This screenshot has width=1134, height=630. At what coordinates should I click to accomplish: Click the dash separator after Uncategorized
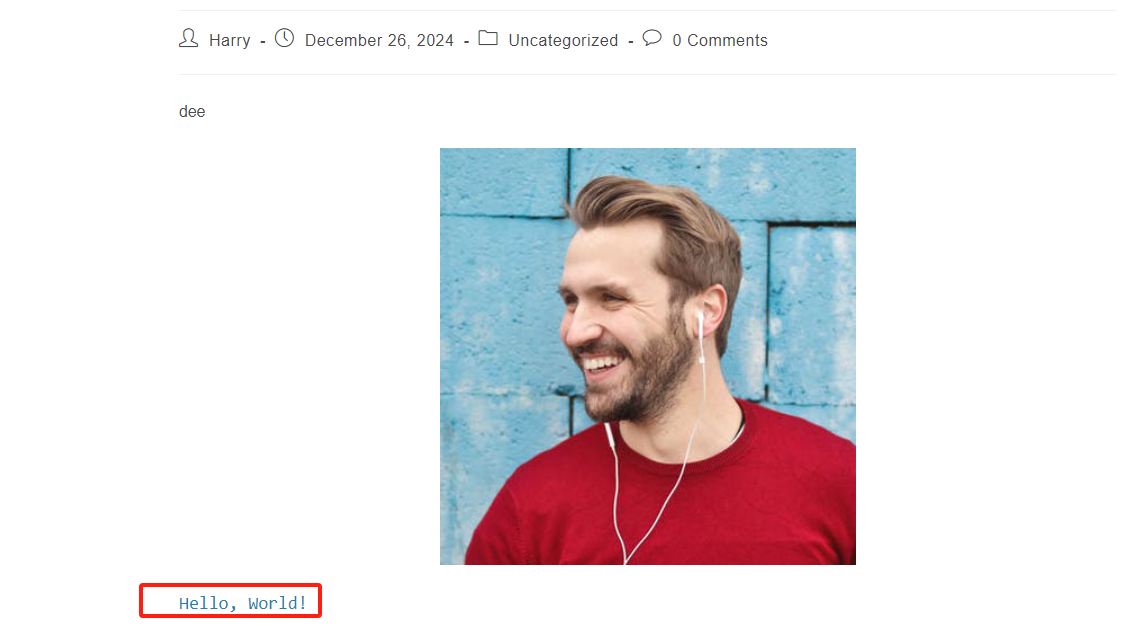630,42
